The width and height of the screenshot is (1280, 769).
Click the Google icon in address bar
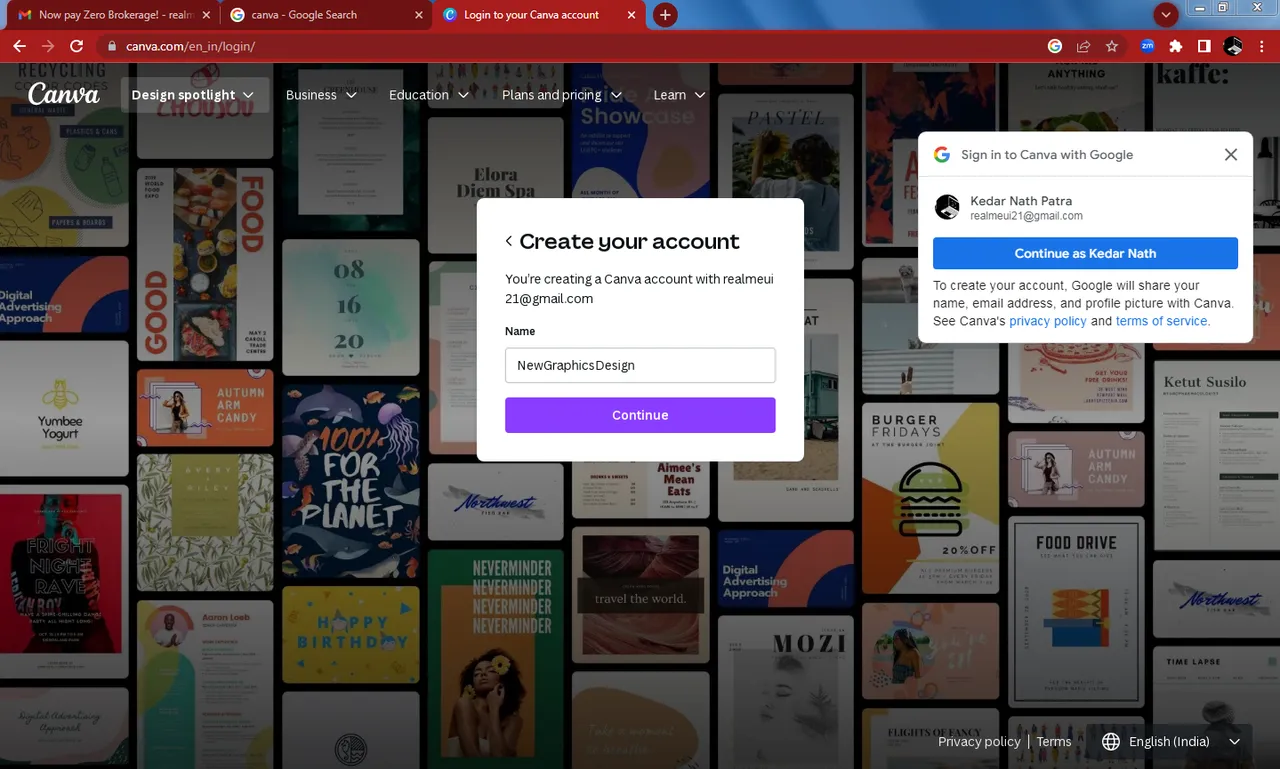click(1055, 46)
